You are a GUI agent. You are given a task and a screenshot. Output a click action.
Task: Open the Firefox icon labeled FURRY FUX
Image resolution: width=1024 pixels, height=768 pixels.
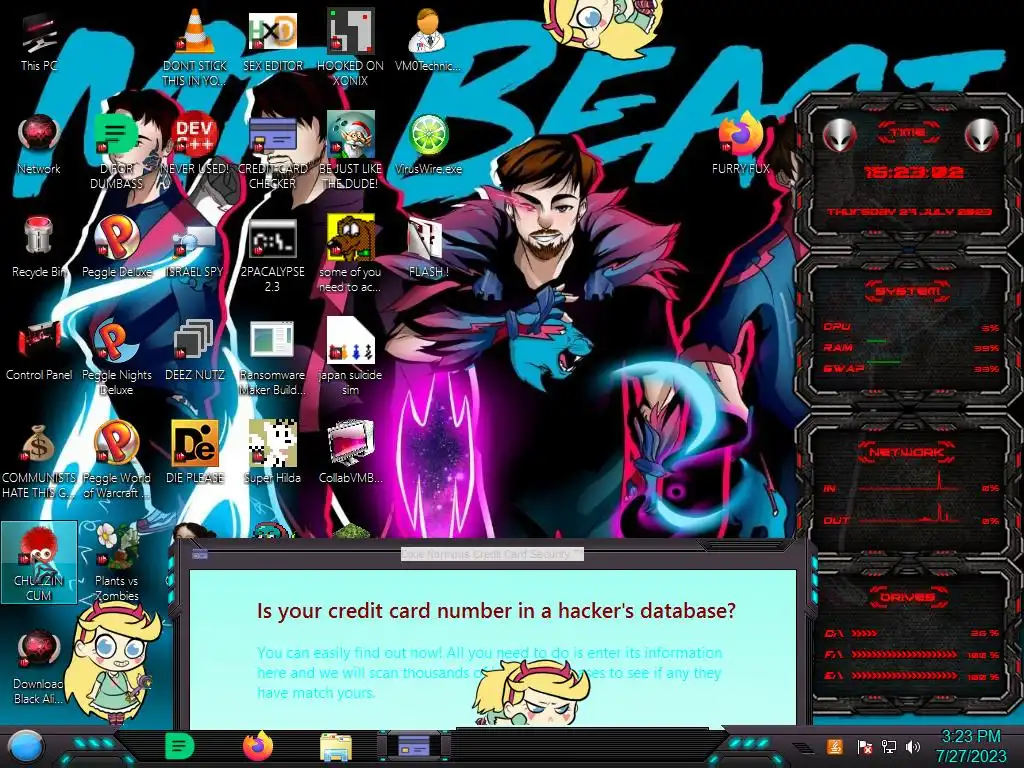[x=741, y=144]
